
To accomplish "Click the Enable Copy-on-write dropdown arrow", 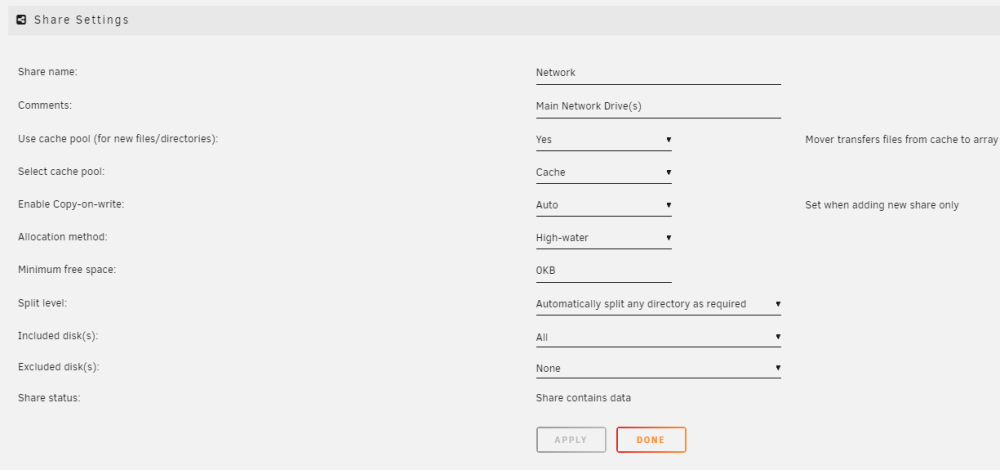I will click(x=668, y=205).
